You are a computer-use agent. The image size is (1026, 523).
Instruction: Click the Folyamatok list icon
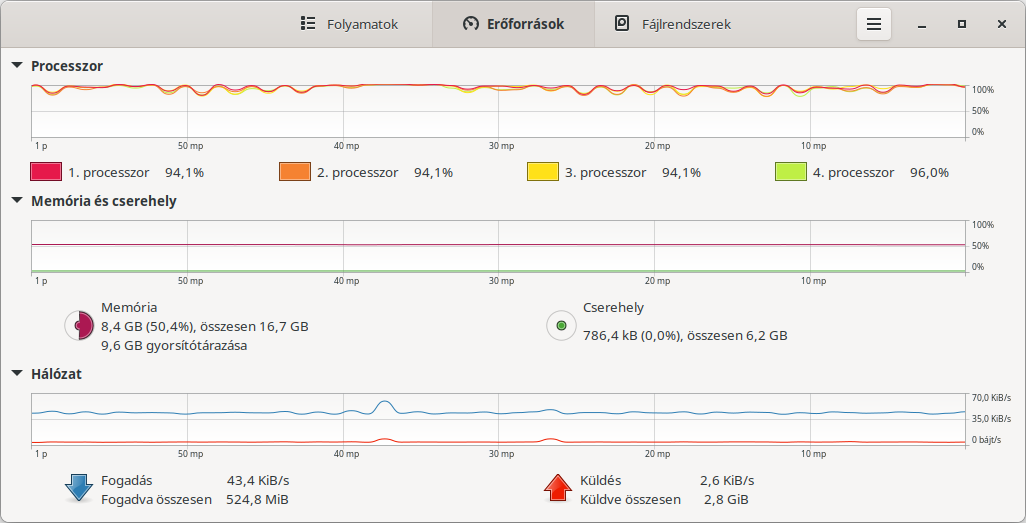point(308,24)
